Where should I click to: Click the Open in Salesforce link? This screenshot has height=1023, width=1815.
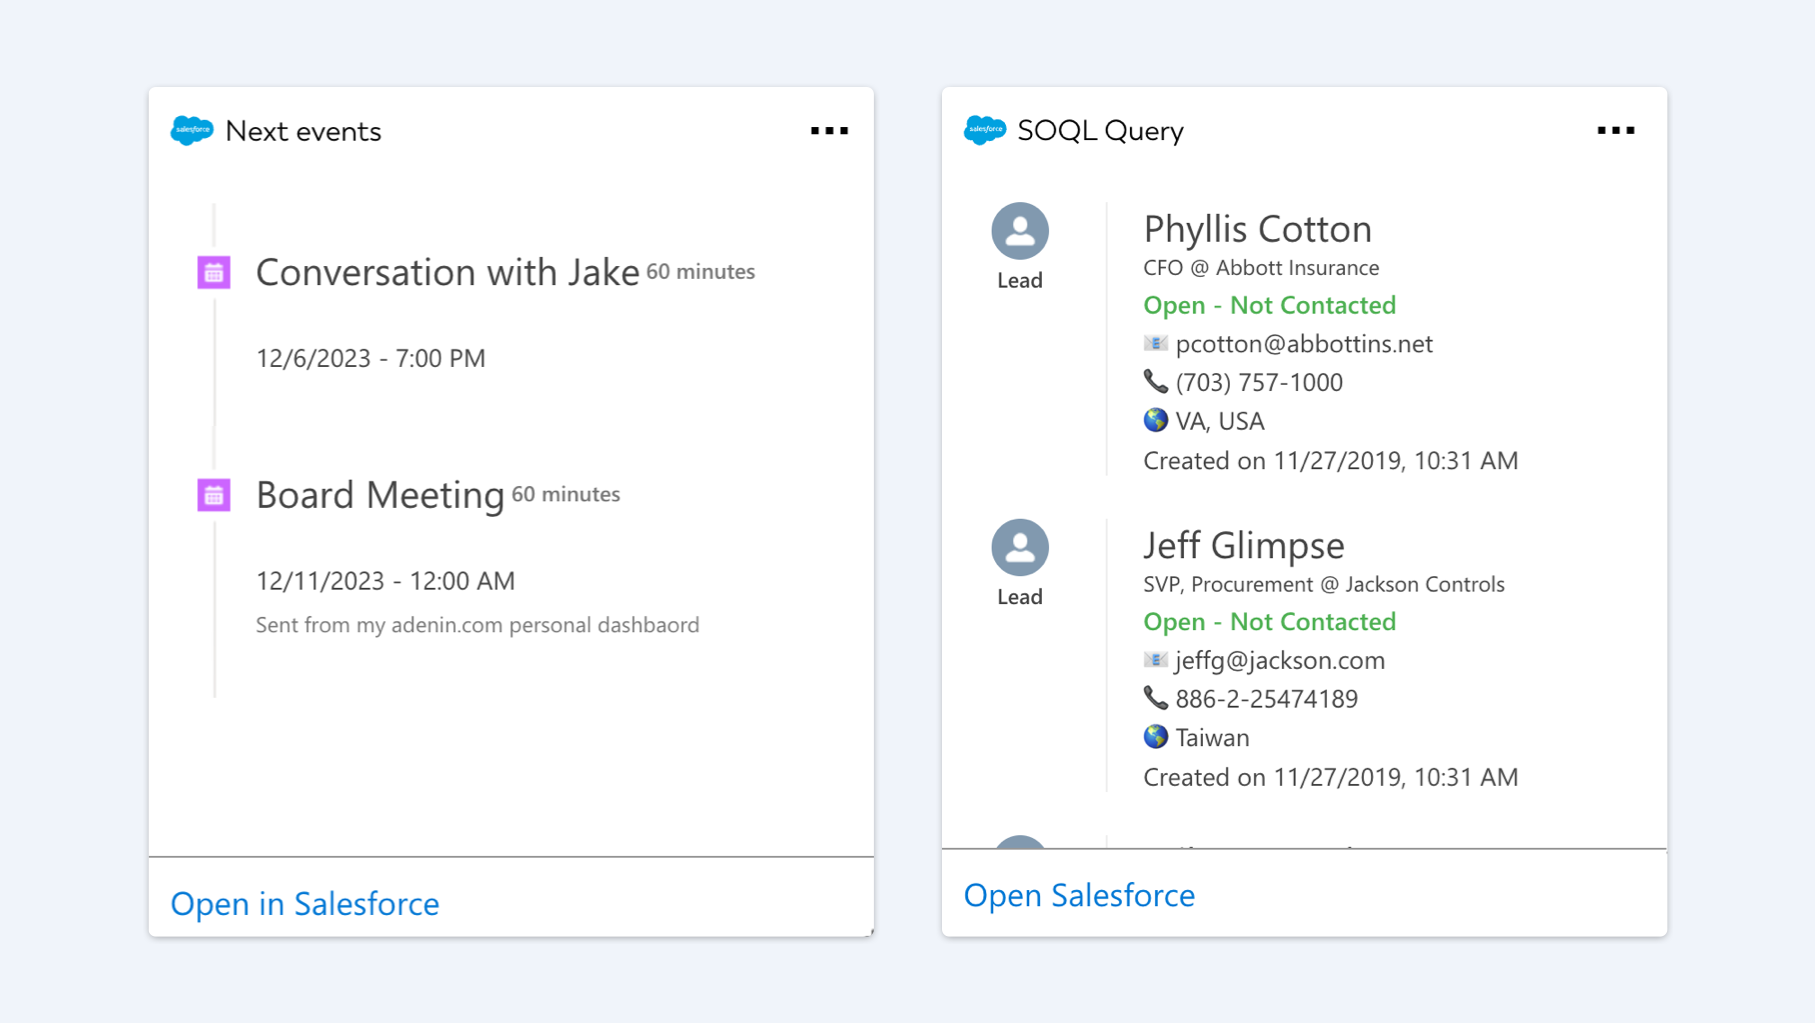coord(305,903)
